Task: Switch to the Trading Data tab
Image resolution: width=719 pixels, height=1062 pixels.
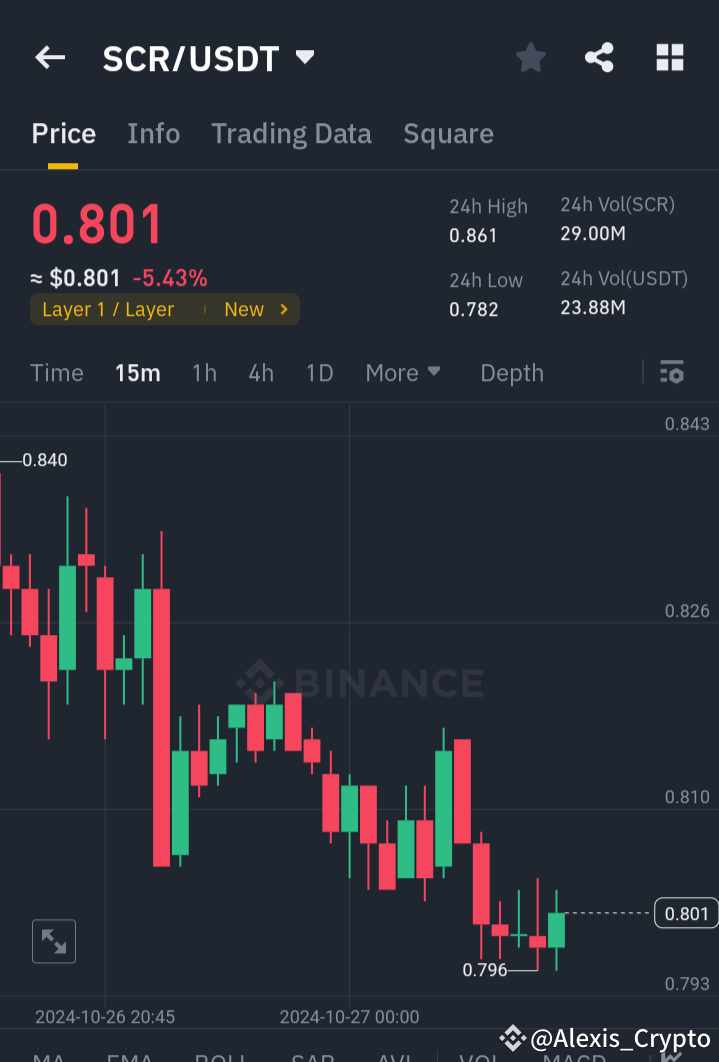Action: [291, 133]
